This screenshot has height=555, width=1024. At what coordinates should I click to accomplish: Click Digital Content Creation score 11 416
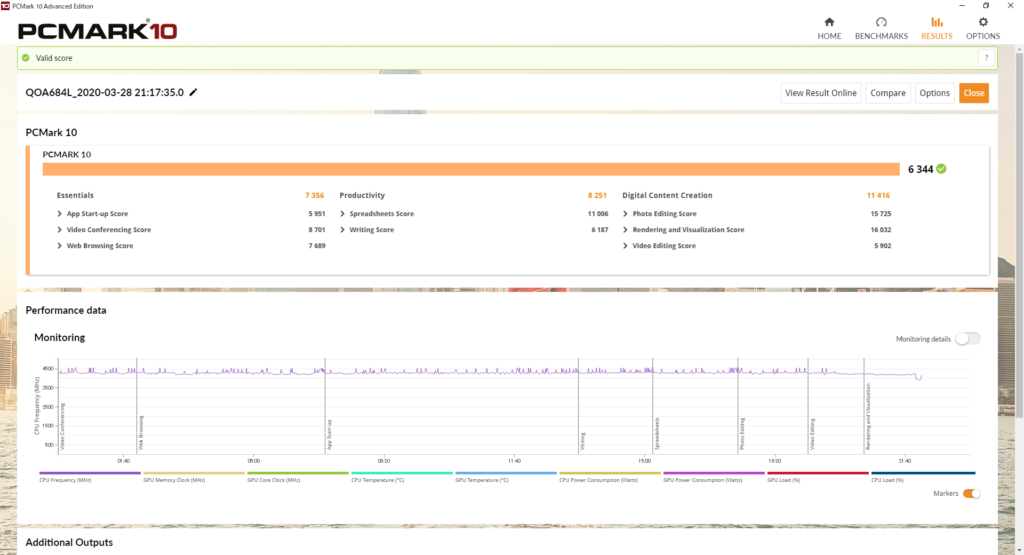[x=878, y=195]
